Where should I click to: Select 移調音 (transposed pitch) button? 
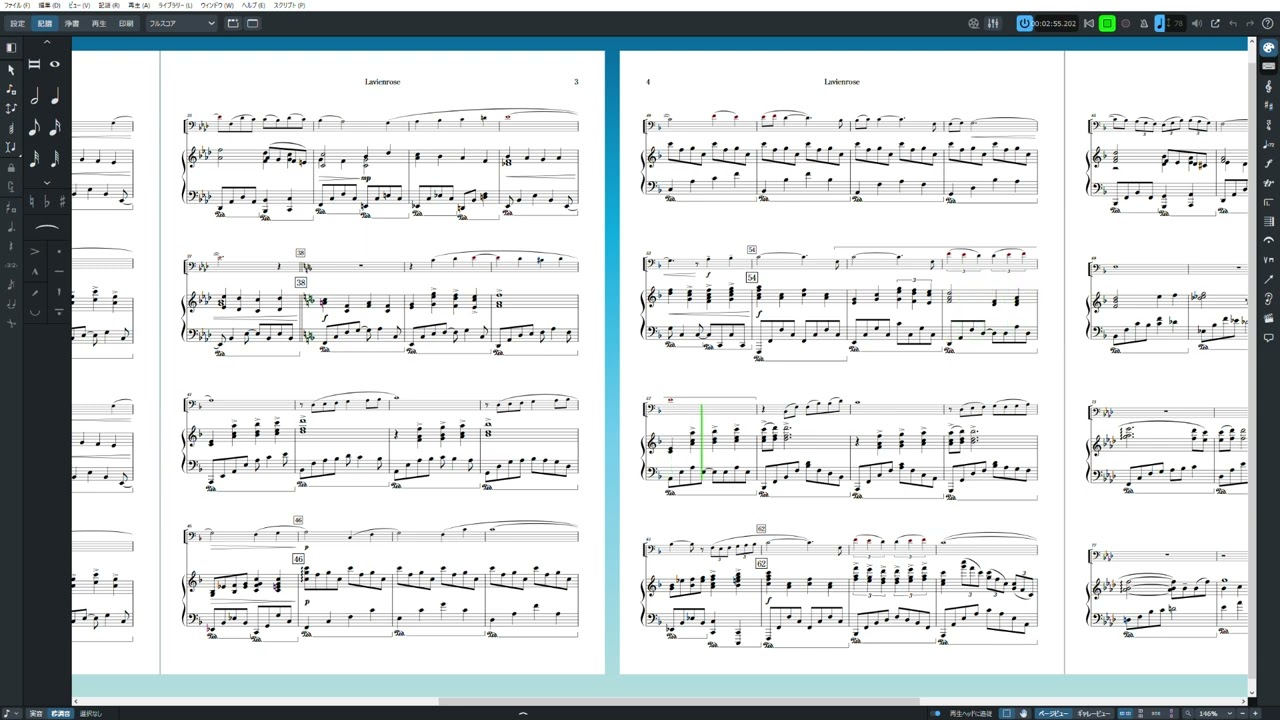click(x=61, y=713)
